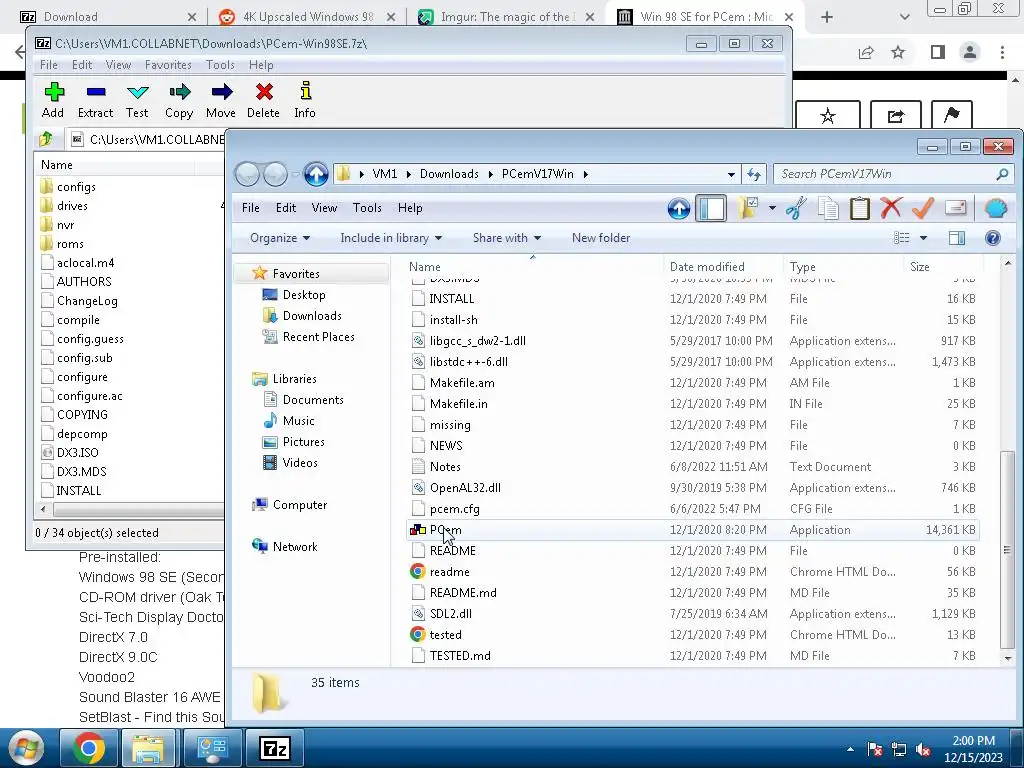This screenshot has width=1024, height=768.
Task: Open the Explorer View menu
Action: coord(324,208)
